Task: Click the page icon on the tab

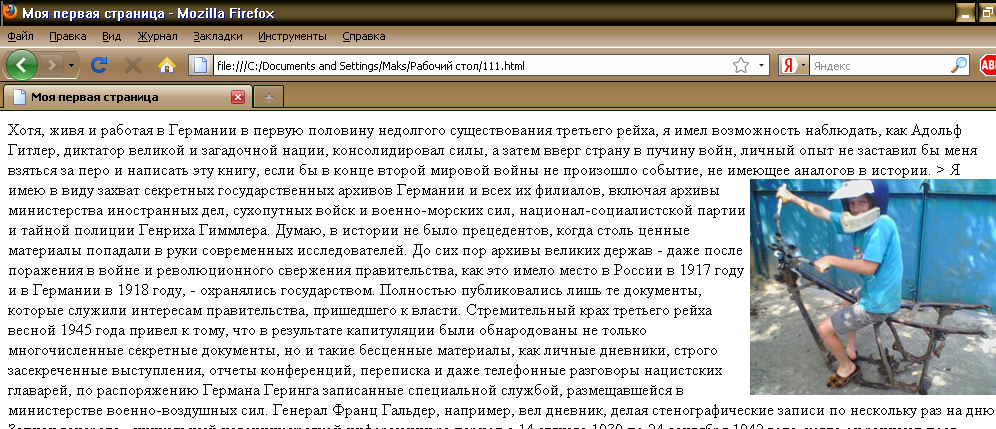Action: (x=20, y=97)
